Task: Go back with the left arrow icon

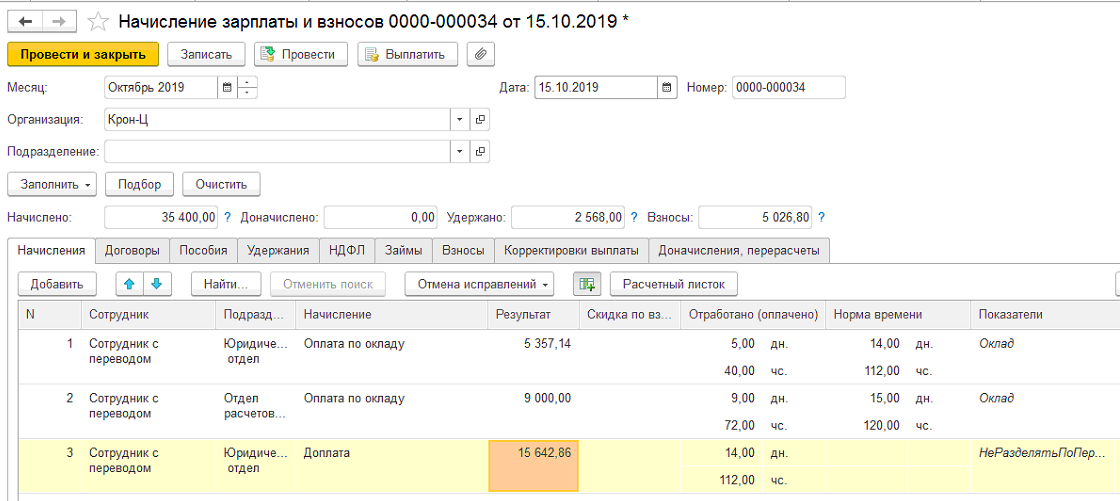Action: [x=25, y=21]
